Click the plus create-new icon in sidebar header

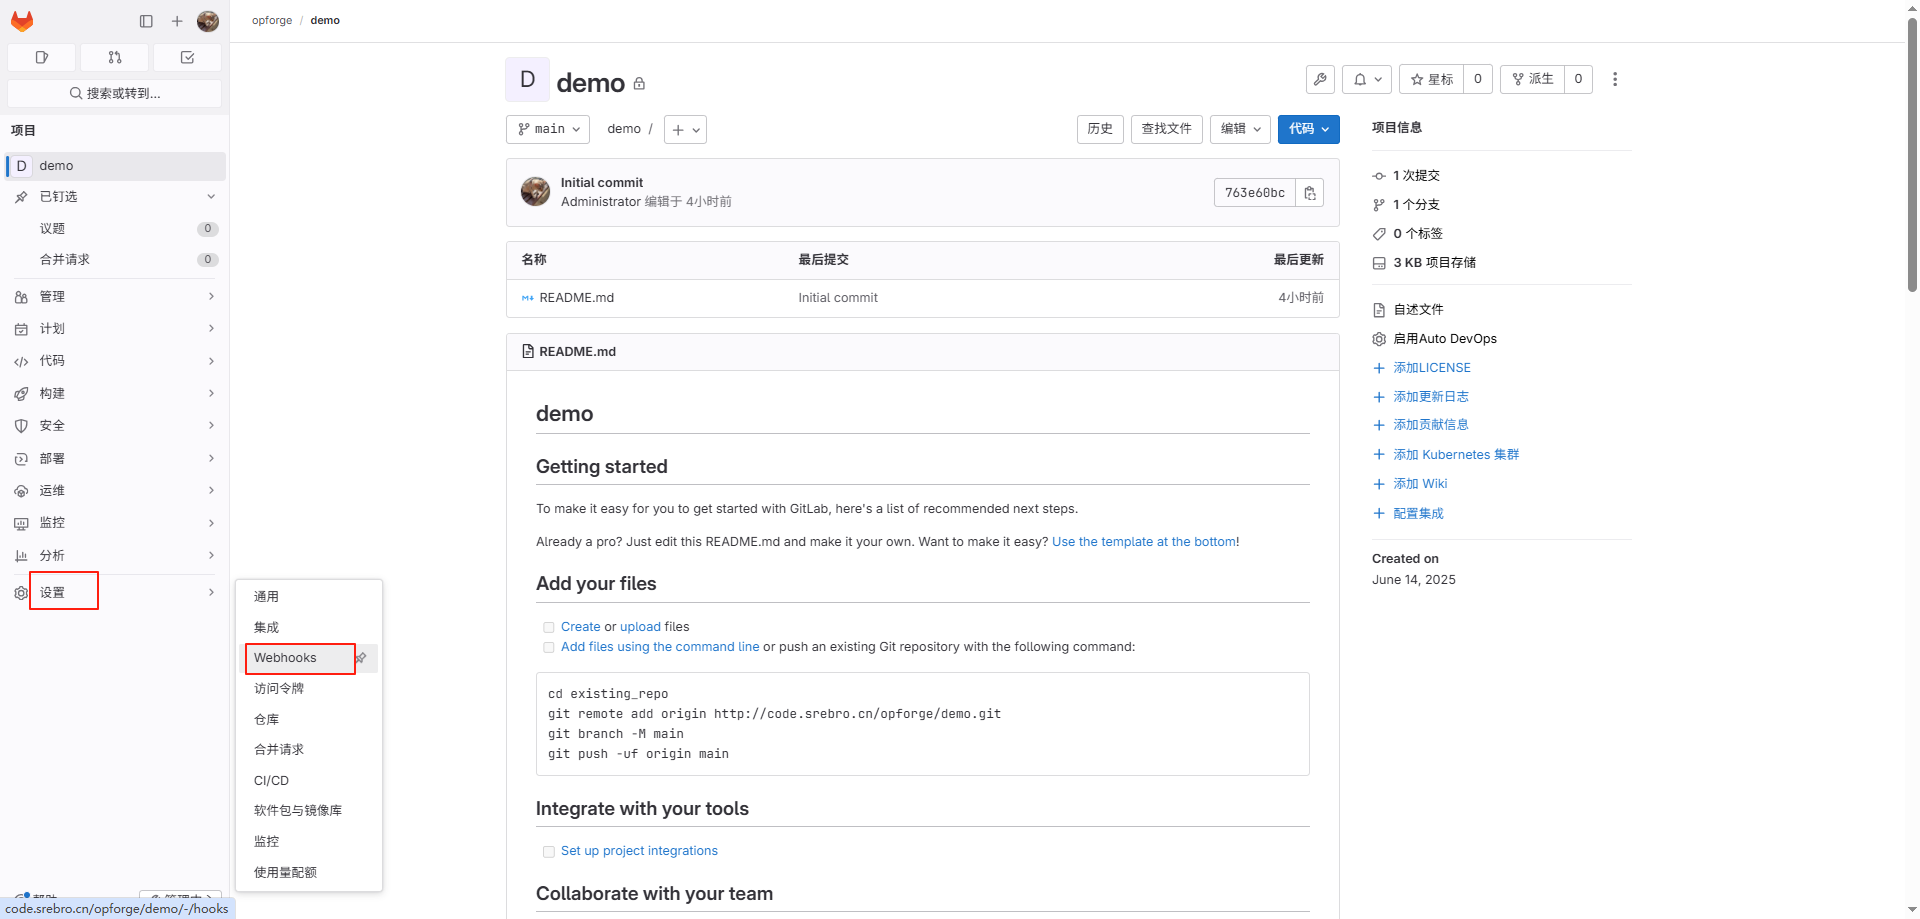tap(177, 21)
